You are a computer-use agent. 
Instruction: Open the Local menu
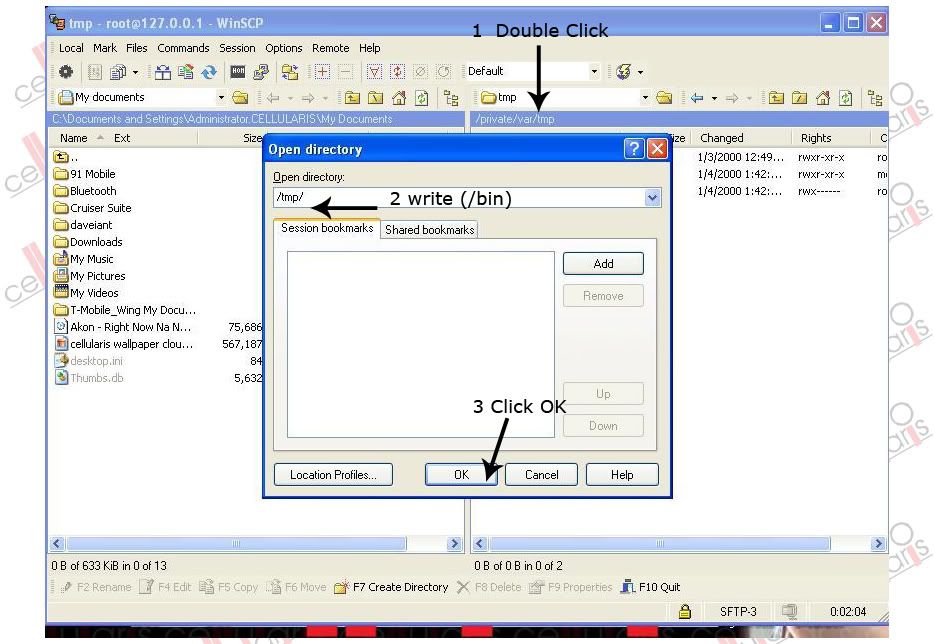tap(71, 48)
